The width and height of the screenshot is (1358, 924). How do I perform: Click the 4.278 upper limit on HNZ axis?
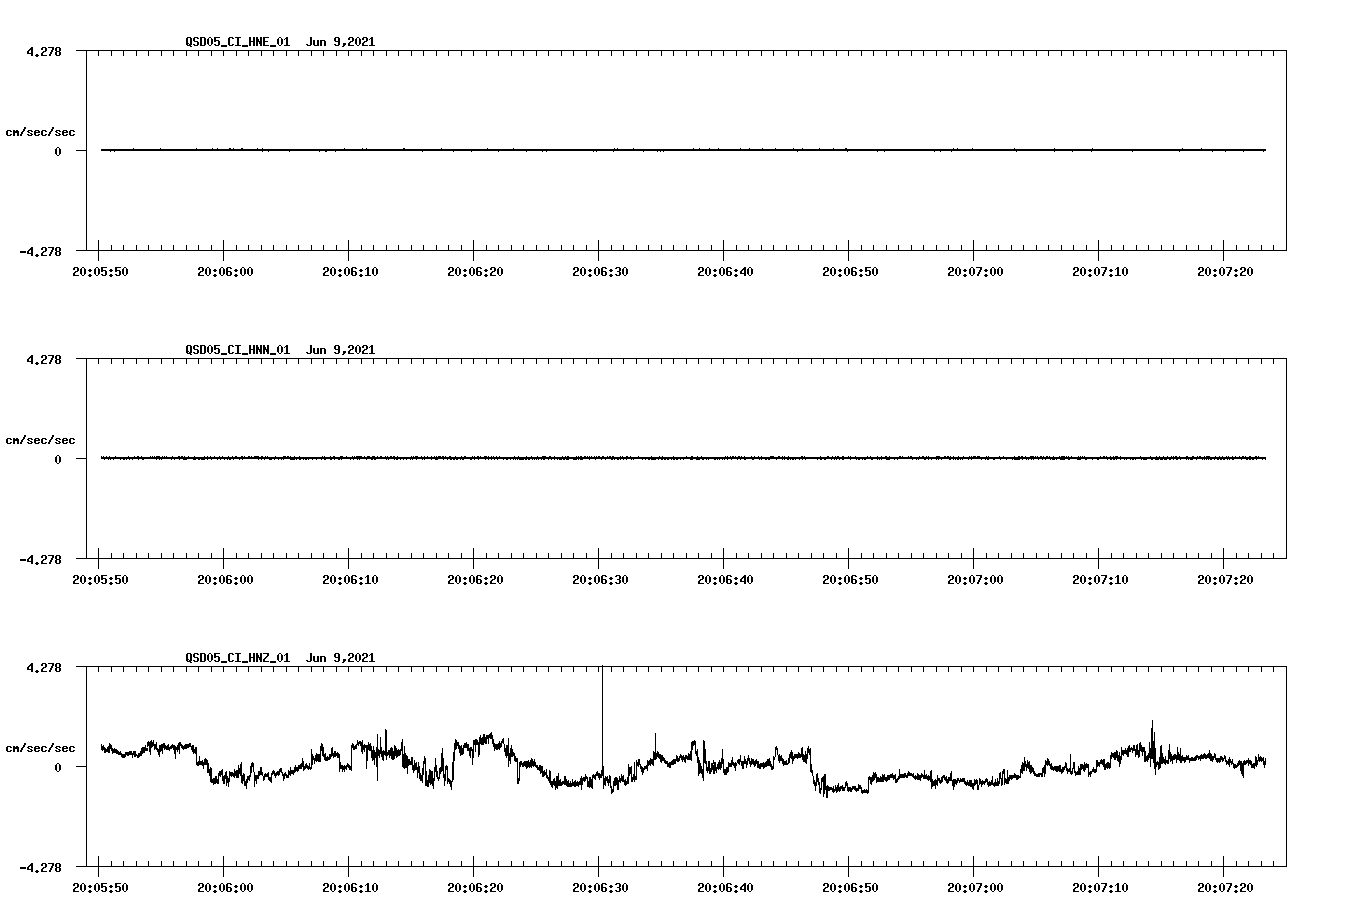[44, 667]
